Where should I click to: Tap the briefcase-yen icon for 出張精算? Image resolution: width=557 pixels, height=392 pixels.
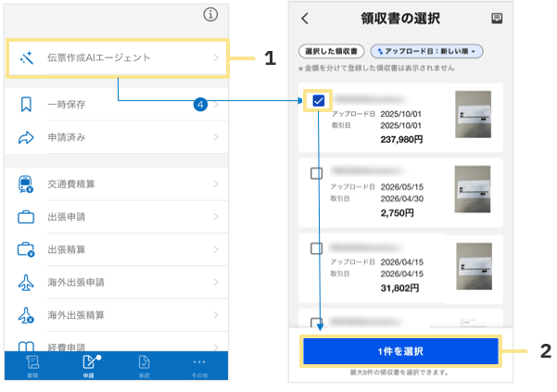26,250
